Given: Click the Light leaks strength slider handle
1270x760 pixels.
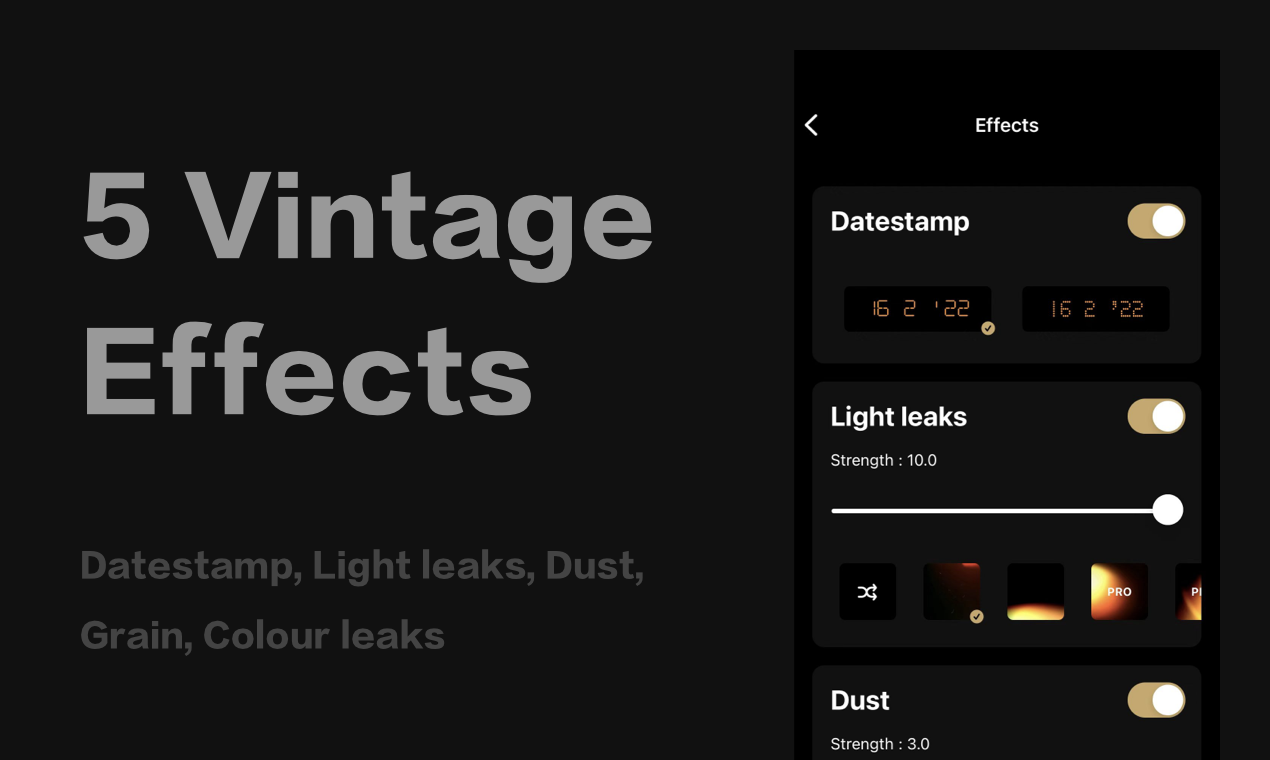Looking at the screenshot, I should (1167, 510).
